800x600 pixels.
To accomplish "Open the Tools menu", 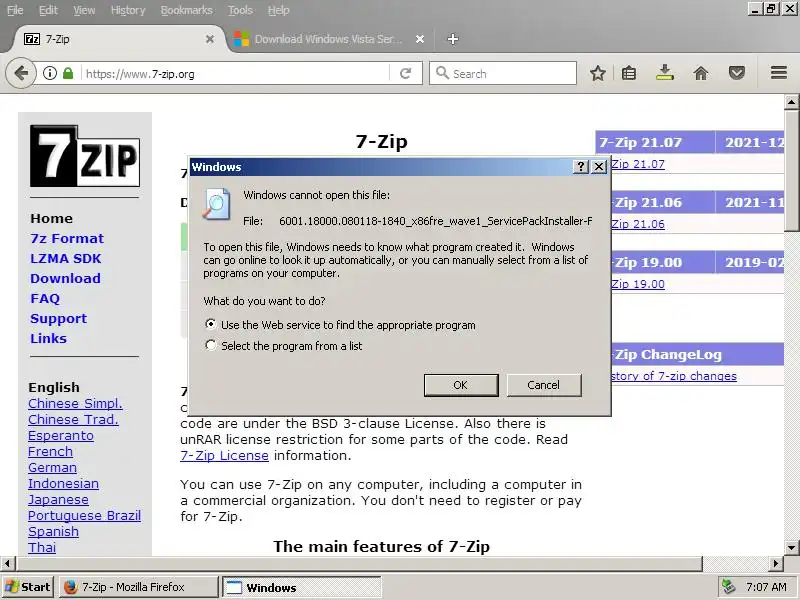I will pyautogui.click(x=240, y=10).
